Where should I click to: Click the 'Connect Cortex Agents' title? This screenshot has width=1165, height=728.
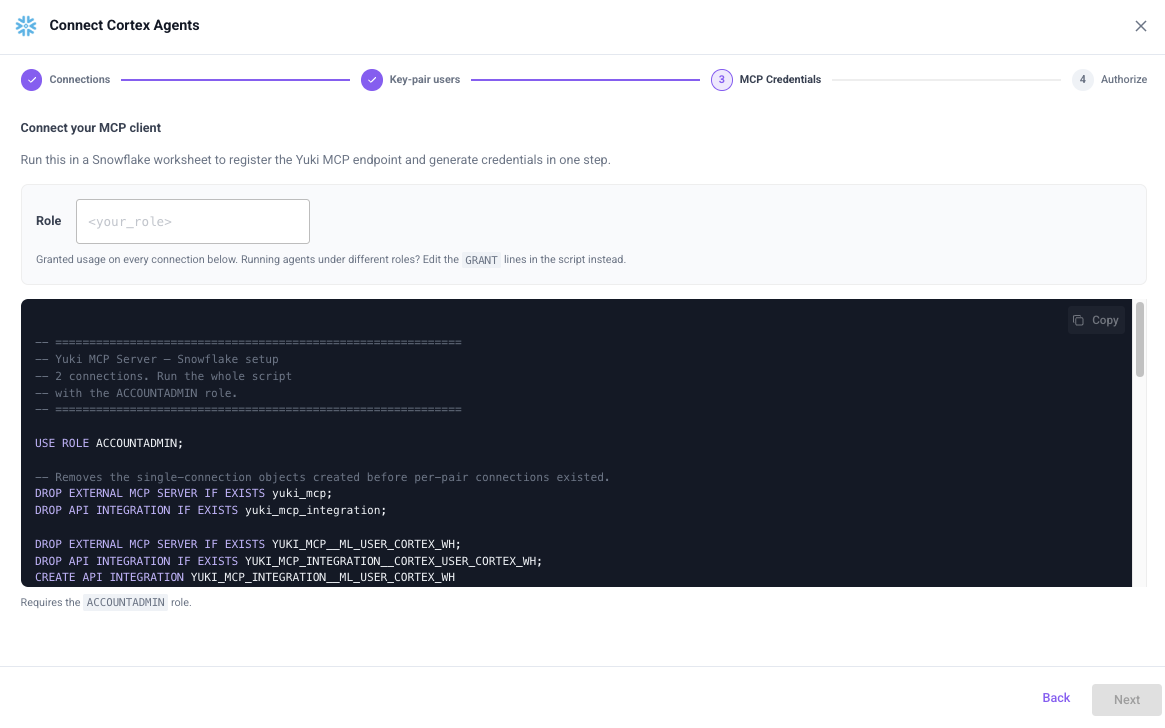pos(124,25)
